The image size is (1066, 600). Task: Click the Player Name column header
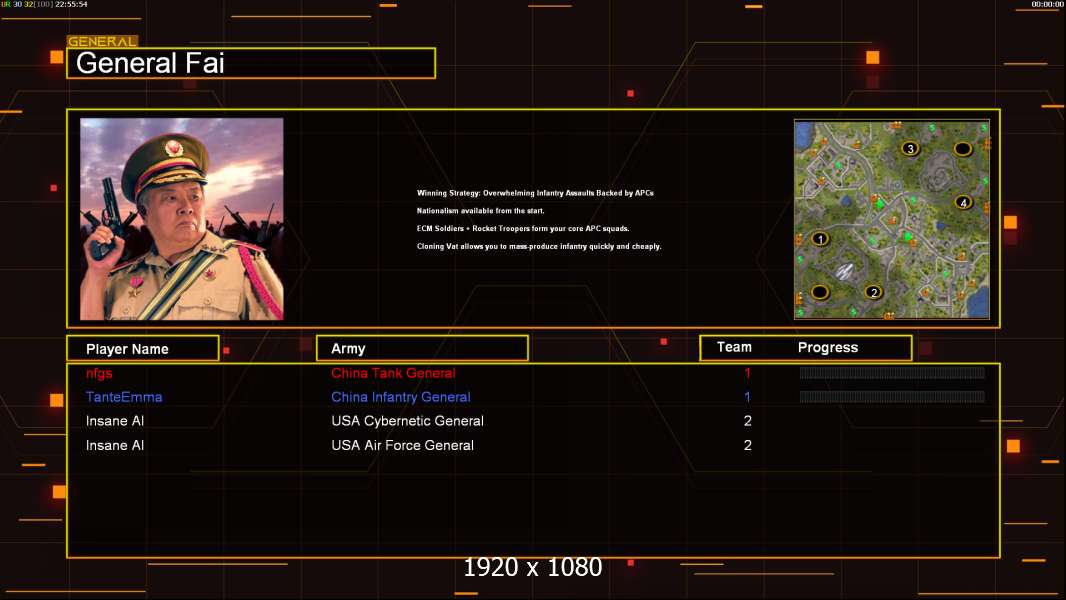tap(143, 348)
